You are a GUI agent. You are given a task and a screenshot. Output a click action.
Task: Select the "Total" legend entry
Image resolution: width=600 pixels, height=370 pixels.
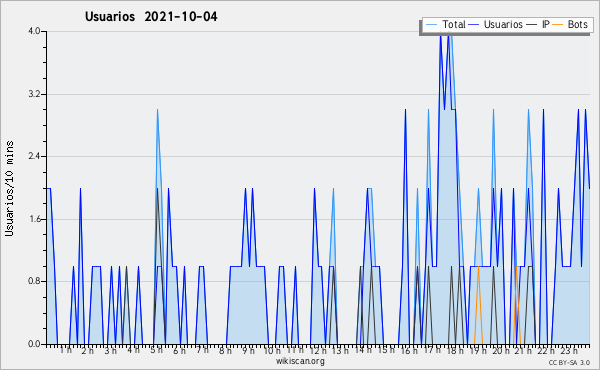(453, 24)
